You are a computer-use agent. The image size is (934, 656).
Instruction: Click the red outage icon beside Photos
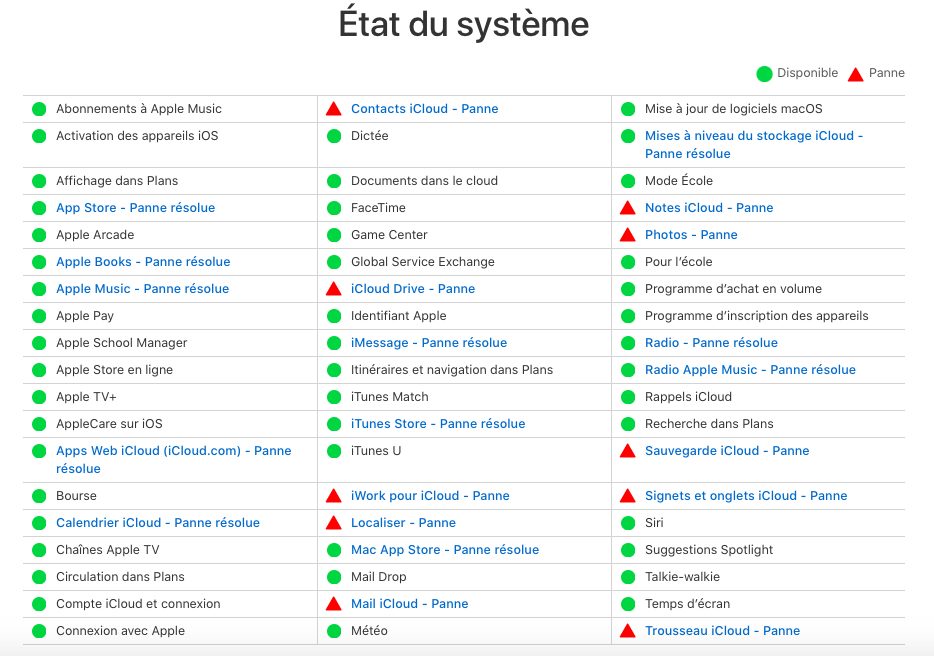[628, 235]
